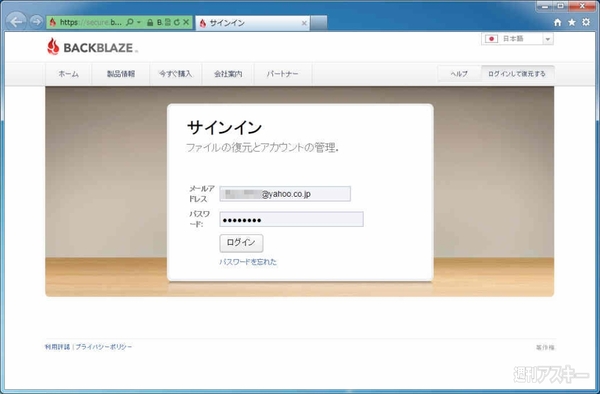The image size is (600, 394).
Task: Open the プライバシーポリシー footer link
Action: click(x=103, y=347)
